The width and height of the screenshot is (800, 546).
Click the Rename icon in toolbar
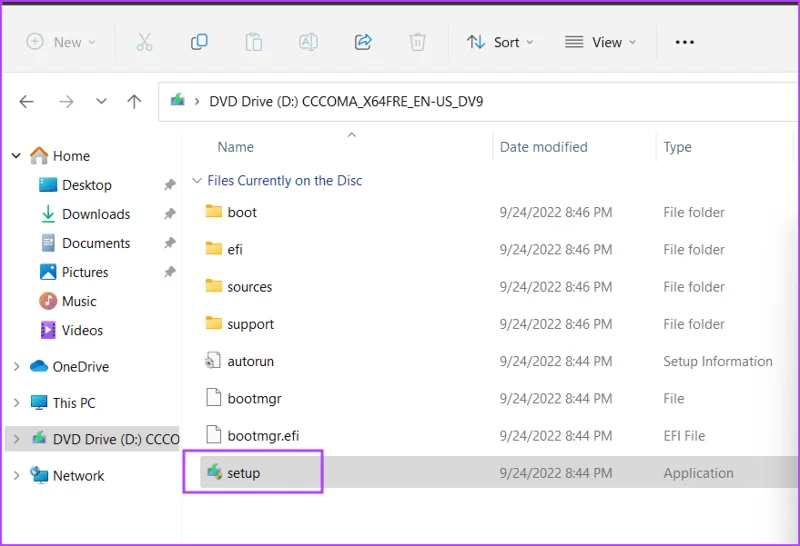(x=308, y=42)
